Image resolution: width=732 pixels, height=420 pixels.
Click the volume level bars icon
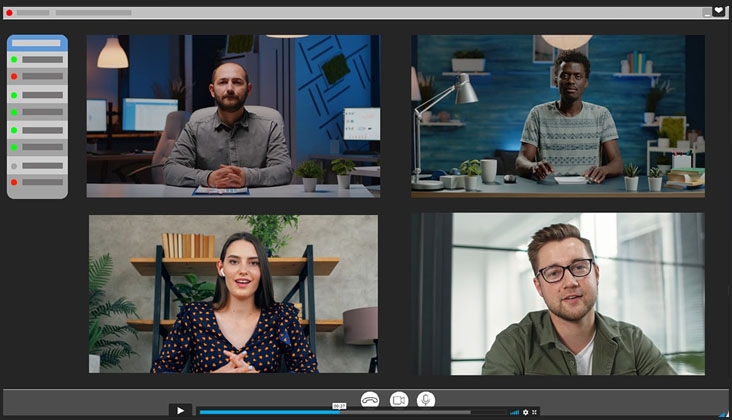[x=515, y=412]
